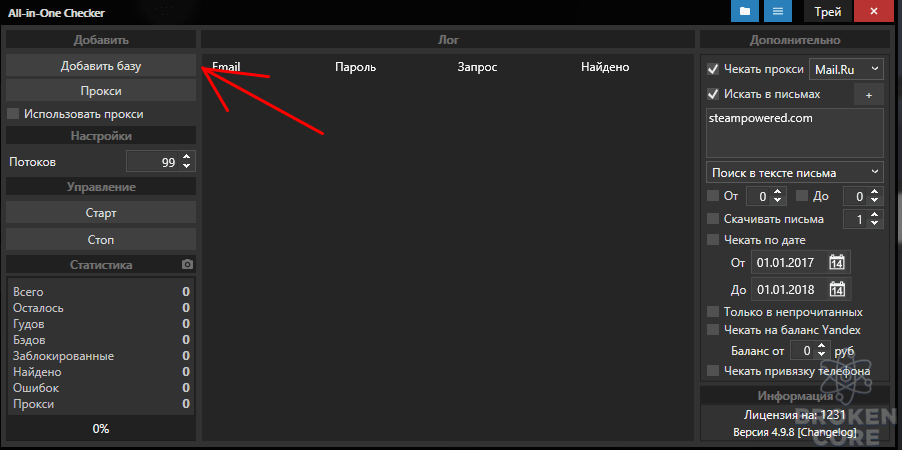Click the Лицензия на: 1231 text
The width and height of the screenshot is (902, 450).
pyautogui.click(x=795, y=414)
